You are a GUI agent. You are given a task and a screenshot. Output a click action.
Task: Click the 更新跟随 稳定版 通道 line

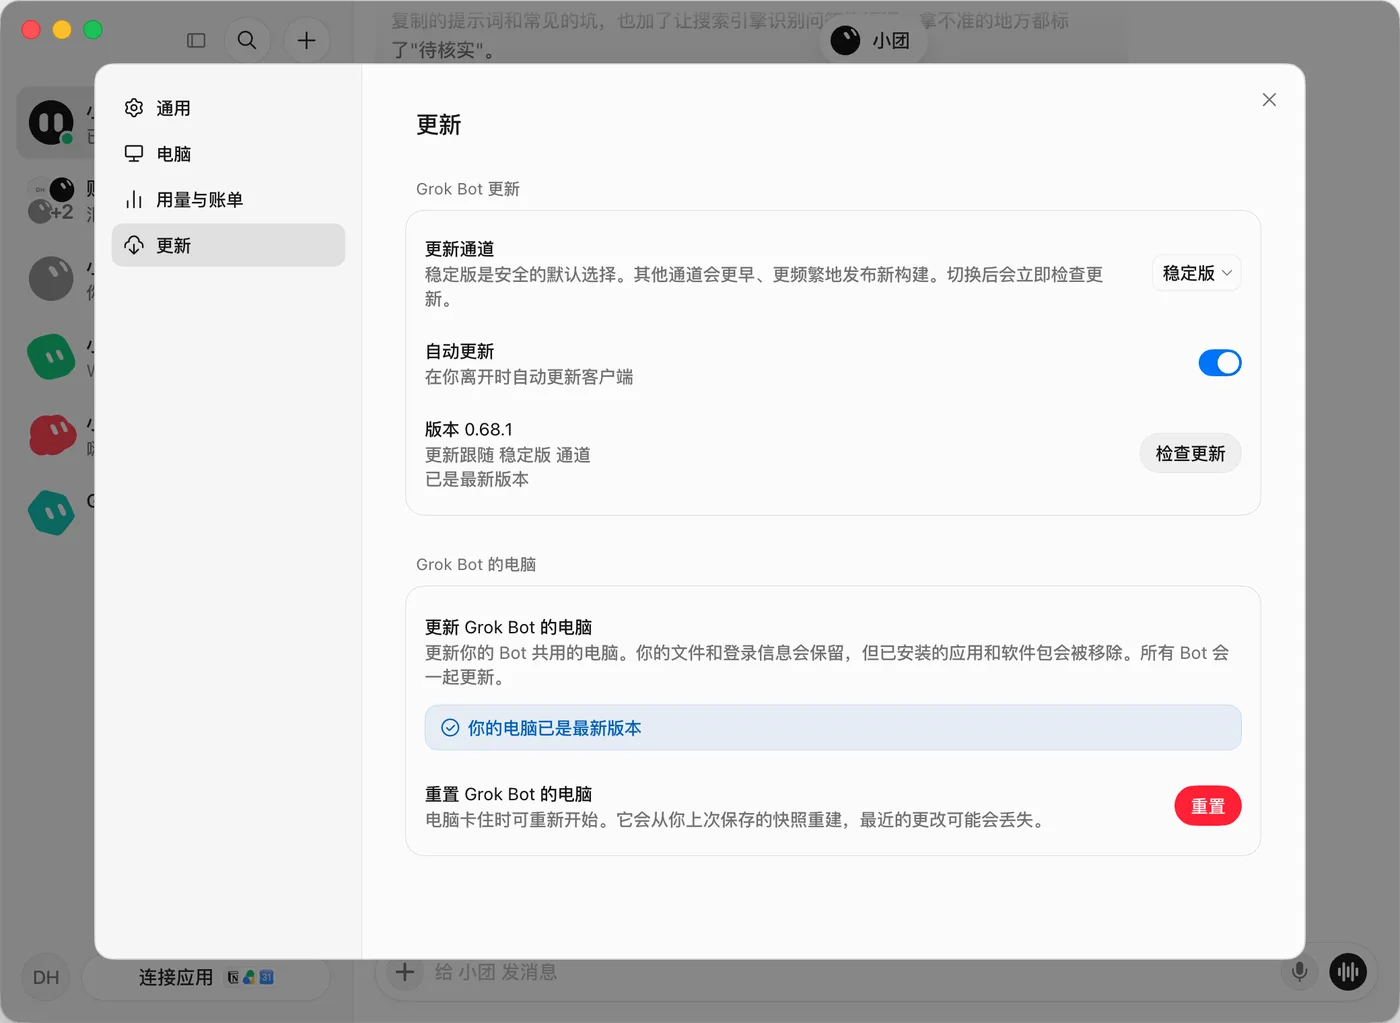pos(508,455)
